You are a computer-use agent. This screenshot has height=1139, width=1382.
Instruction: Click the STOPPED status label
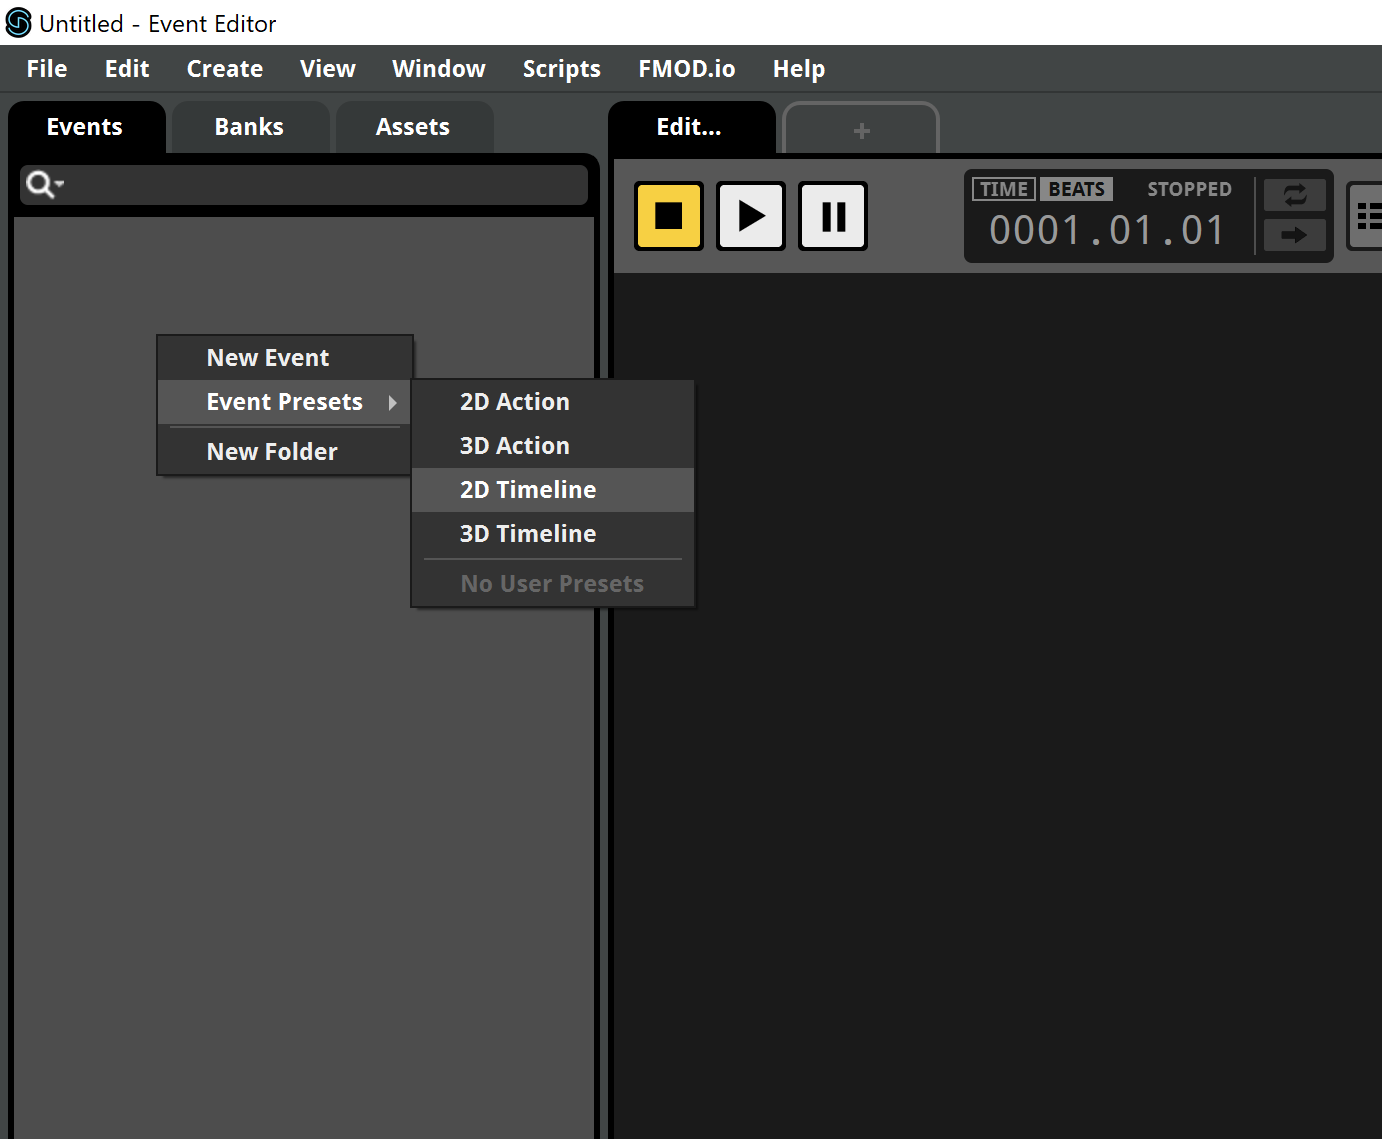pyautogui.click(x=1189, y=189)
